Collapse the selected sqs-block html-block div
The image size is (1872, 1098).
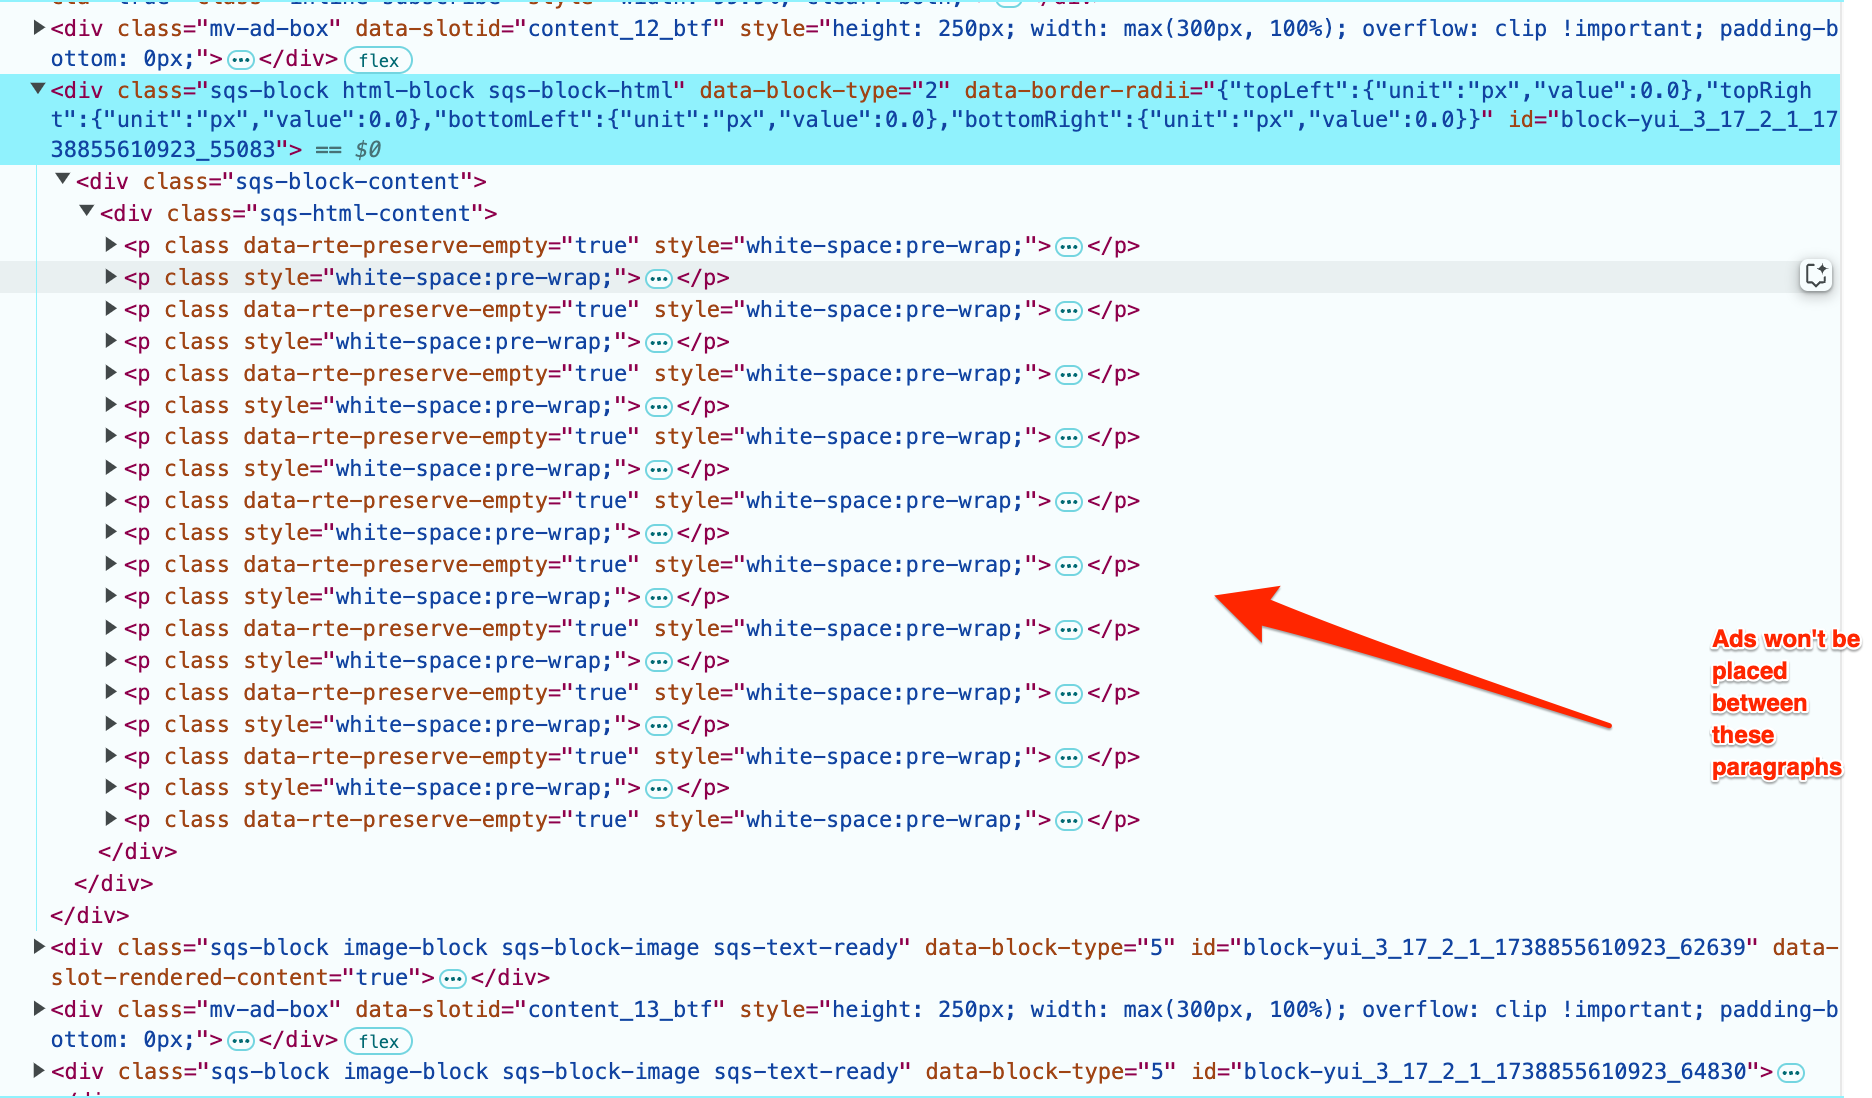click(38, 90)
